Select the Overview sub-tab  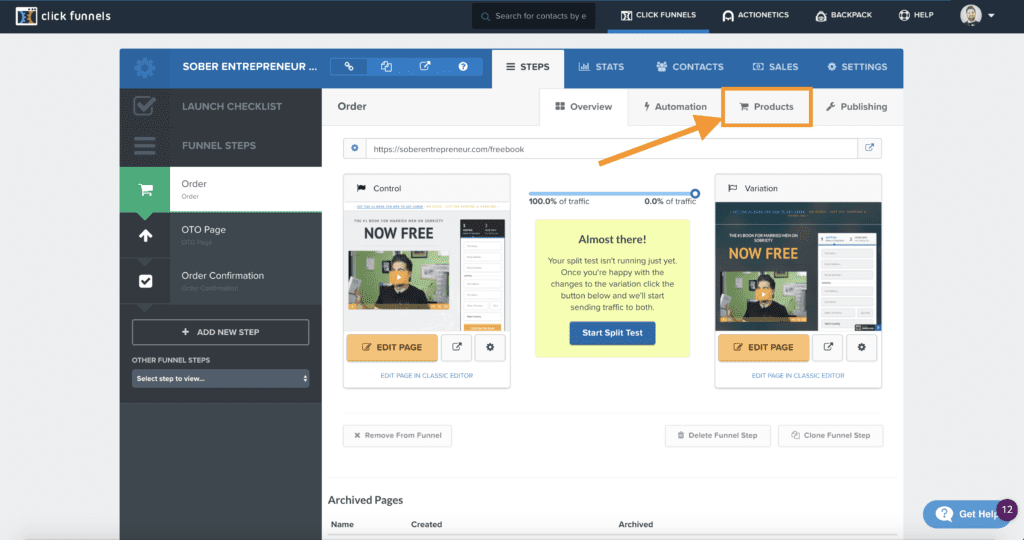click(x=584, y=107)
